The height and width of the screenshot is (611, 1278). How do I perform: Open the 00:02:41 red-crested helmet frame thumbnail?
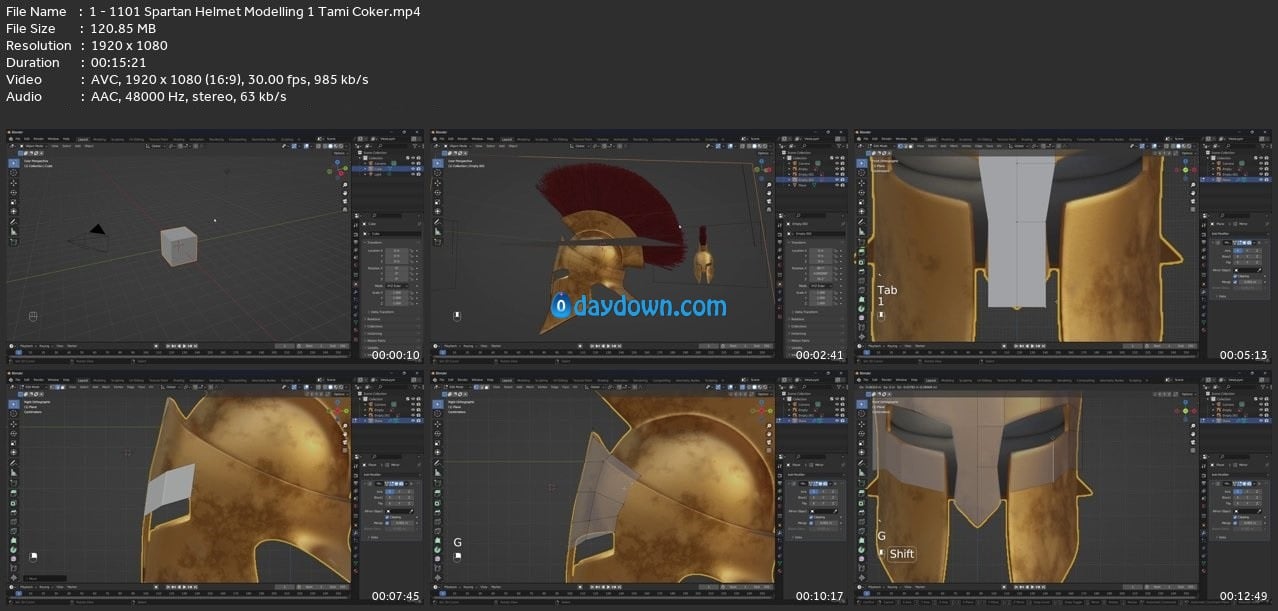click(x=639, y=247)
